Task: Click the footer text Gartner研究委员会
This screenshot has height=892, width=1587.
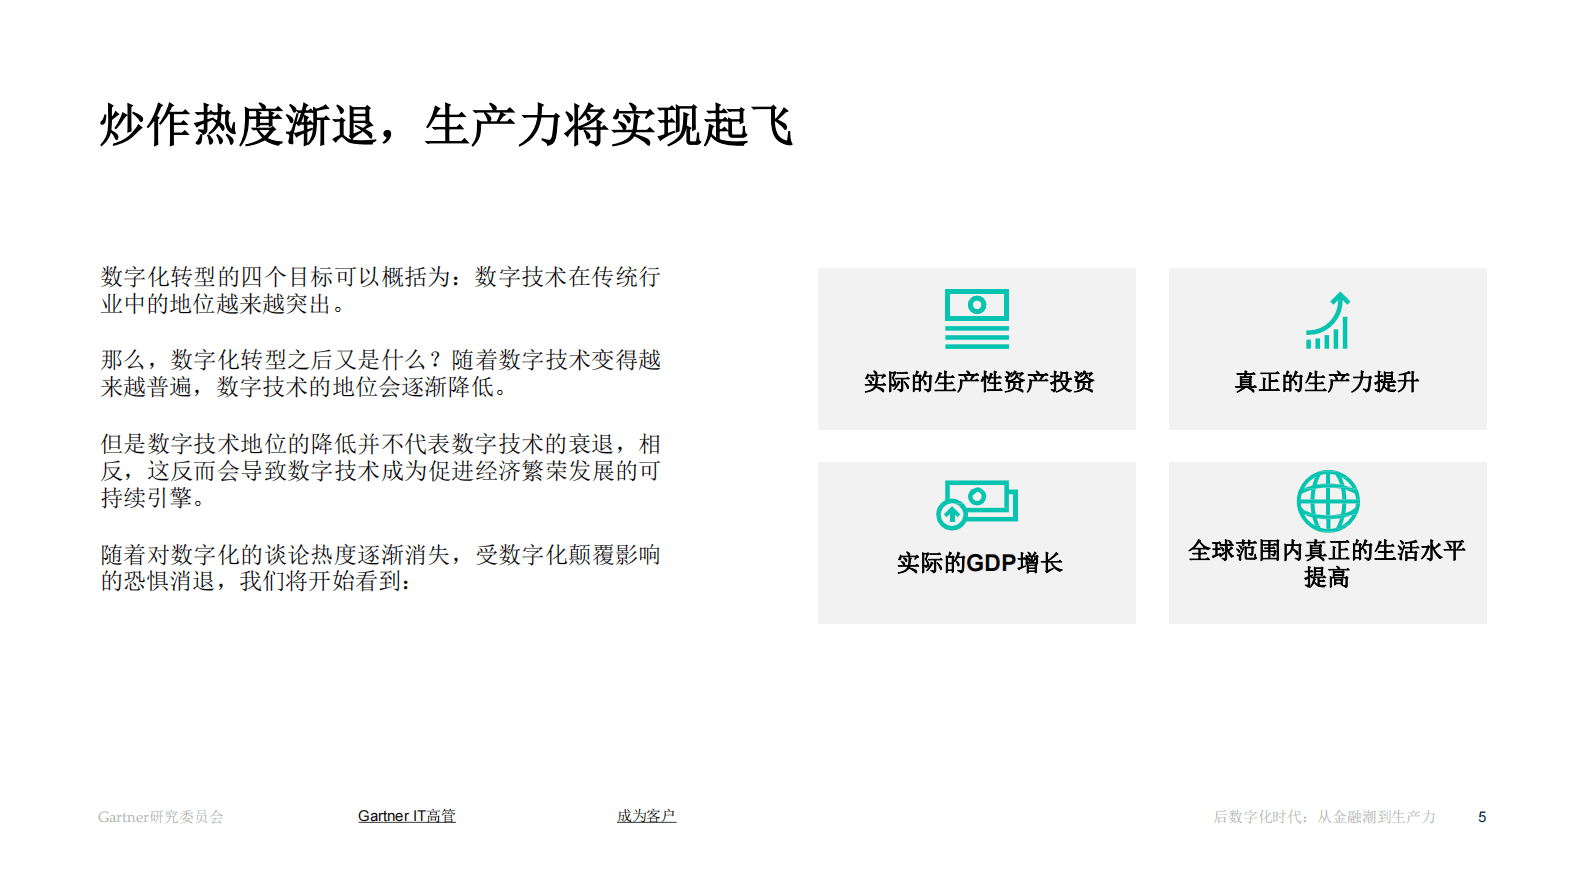Action: 161,817
